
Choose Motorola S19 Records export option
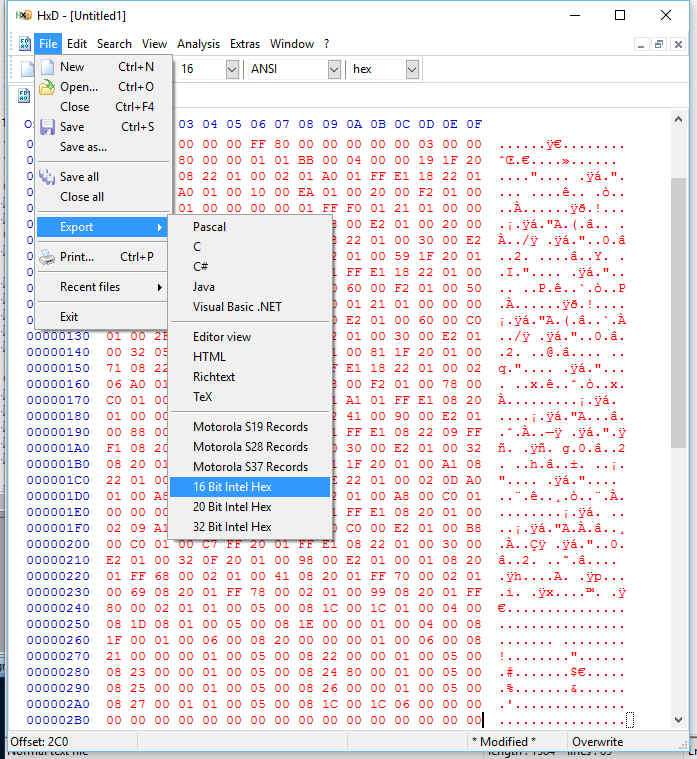tap(250, 427)
